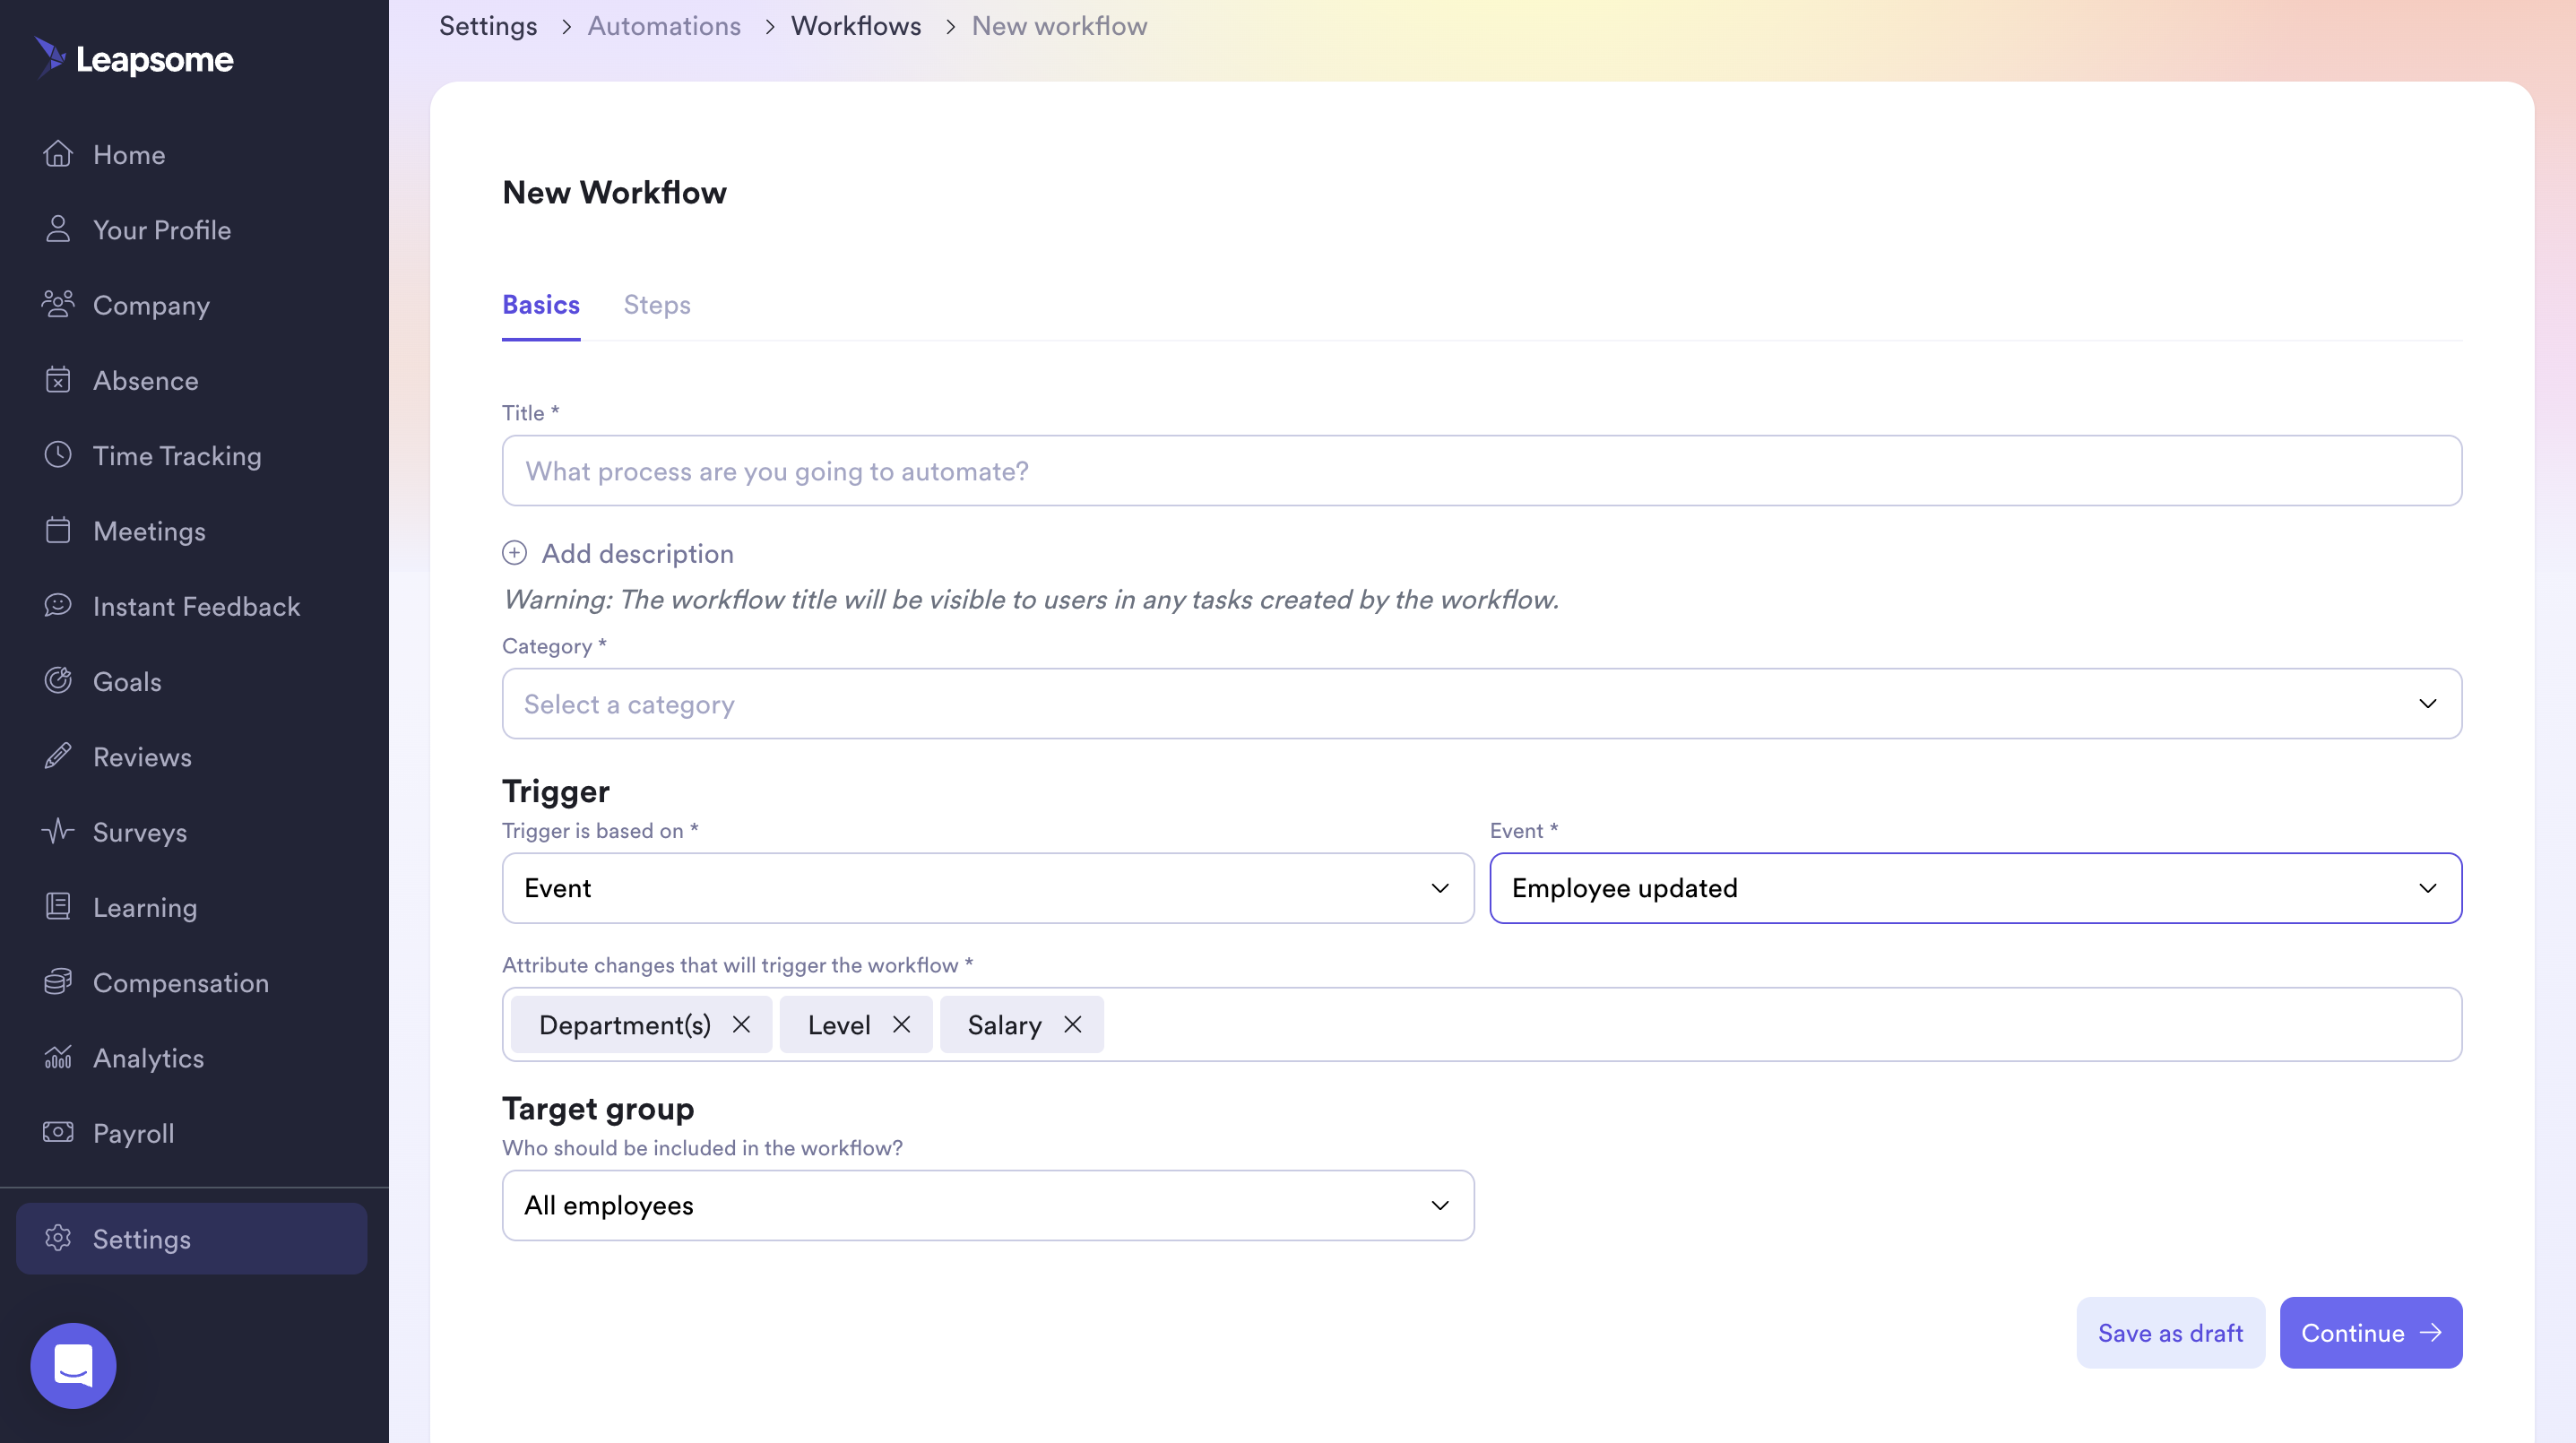
Task: Go to the Workflows breadcrumb
Action: click(856, 26)
